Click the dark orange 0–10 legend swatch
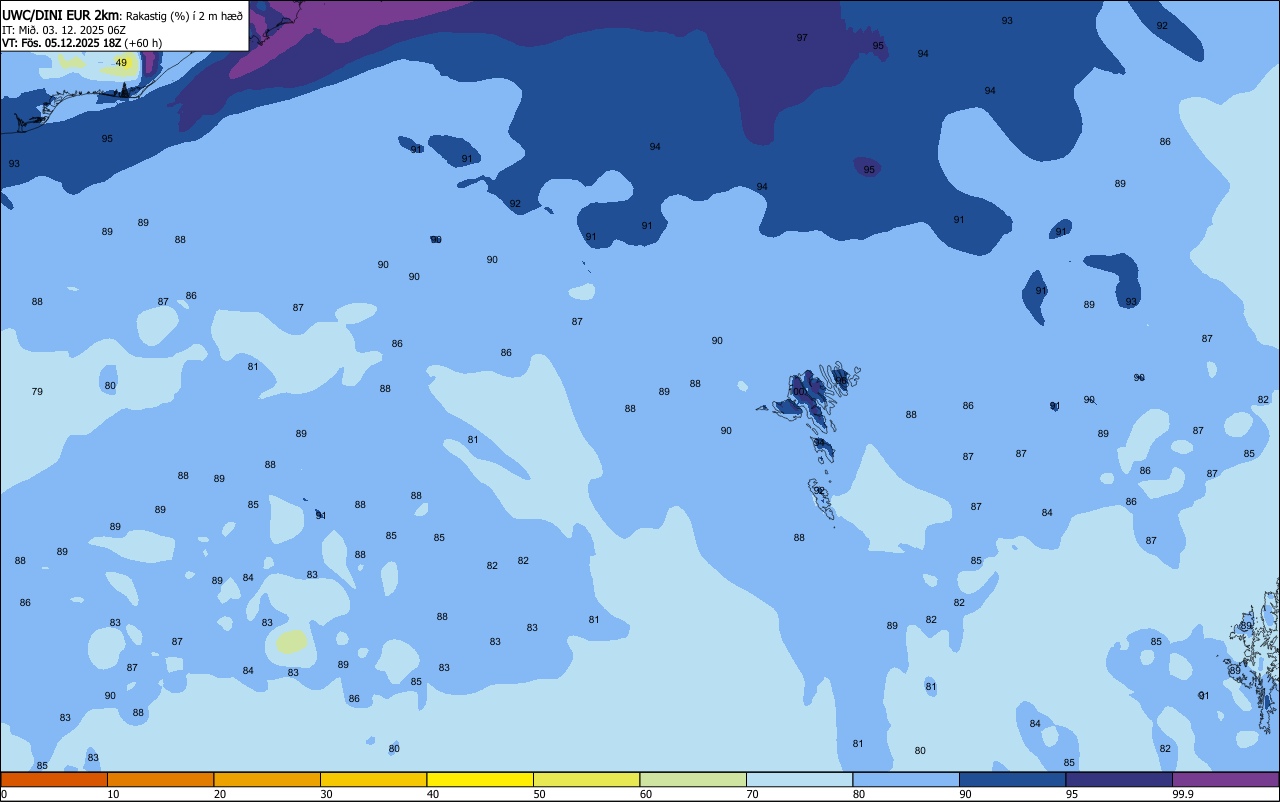This screenshot has width=1280, height=802. coord(54,779)
